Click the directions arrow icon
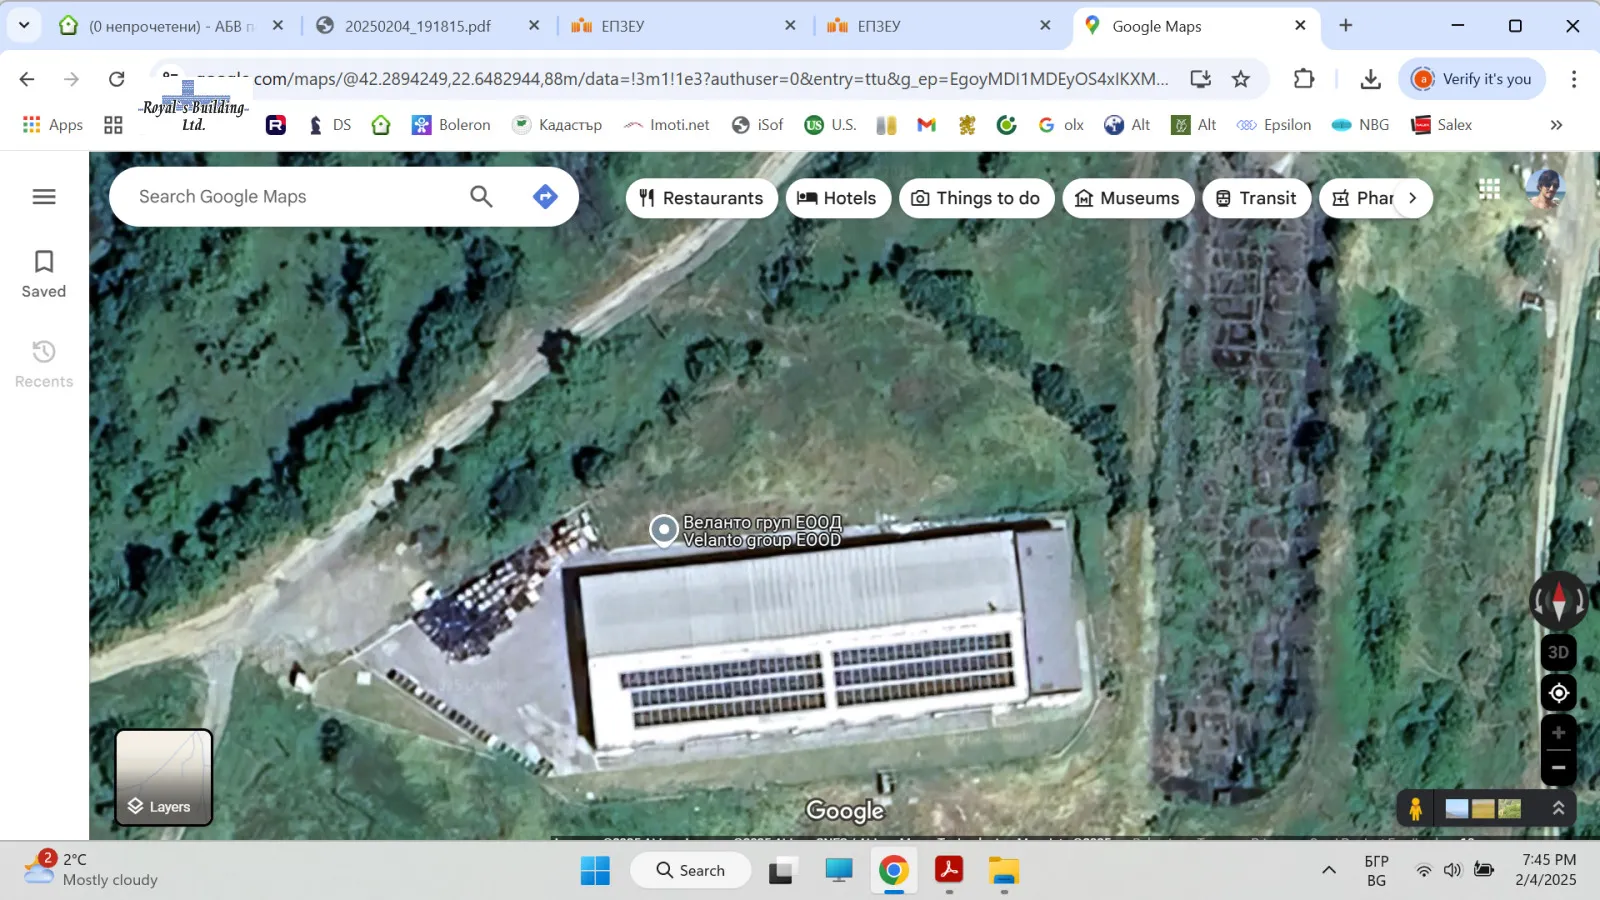Screen dimensions: 1600x900 tap(545, 197)
